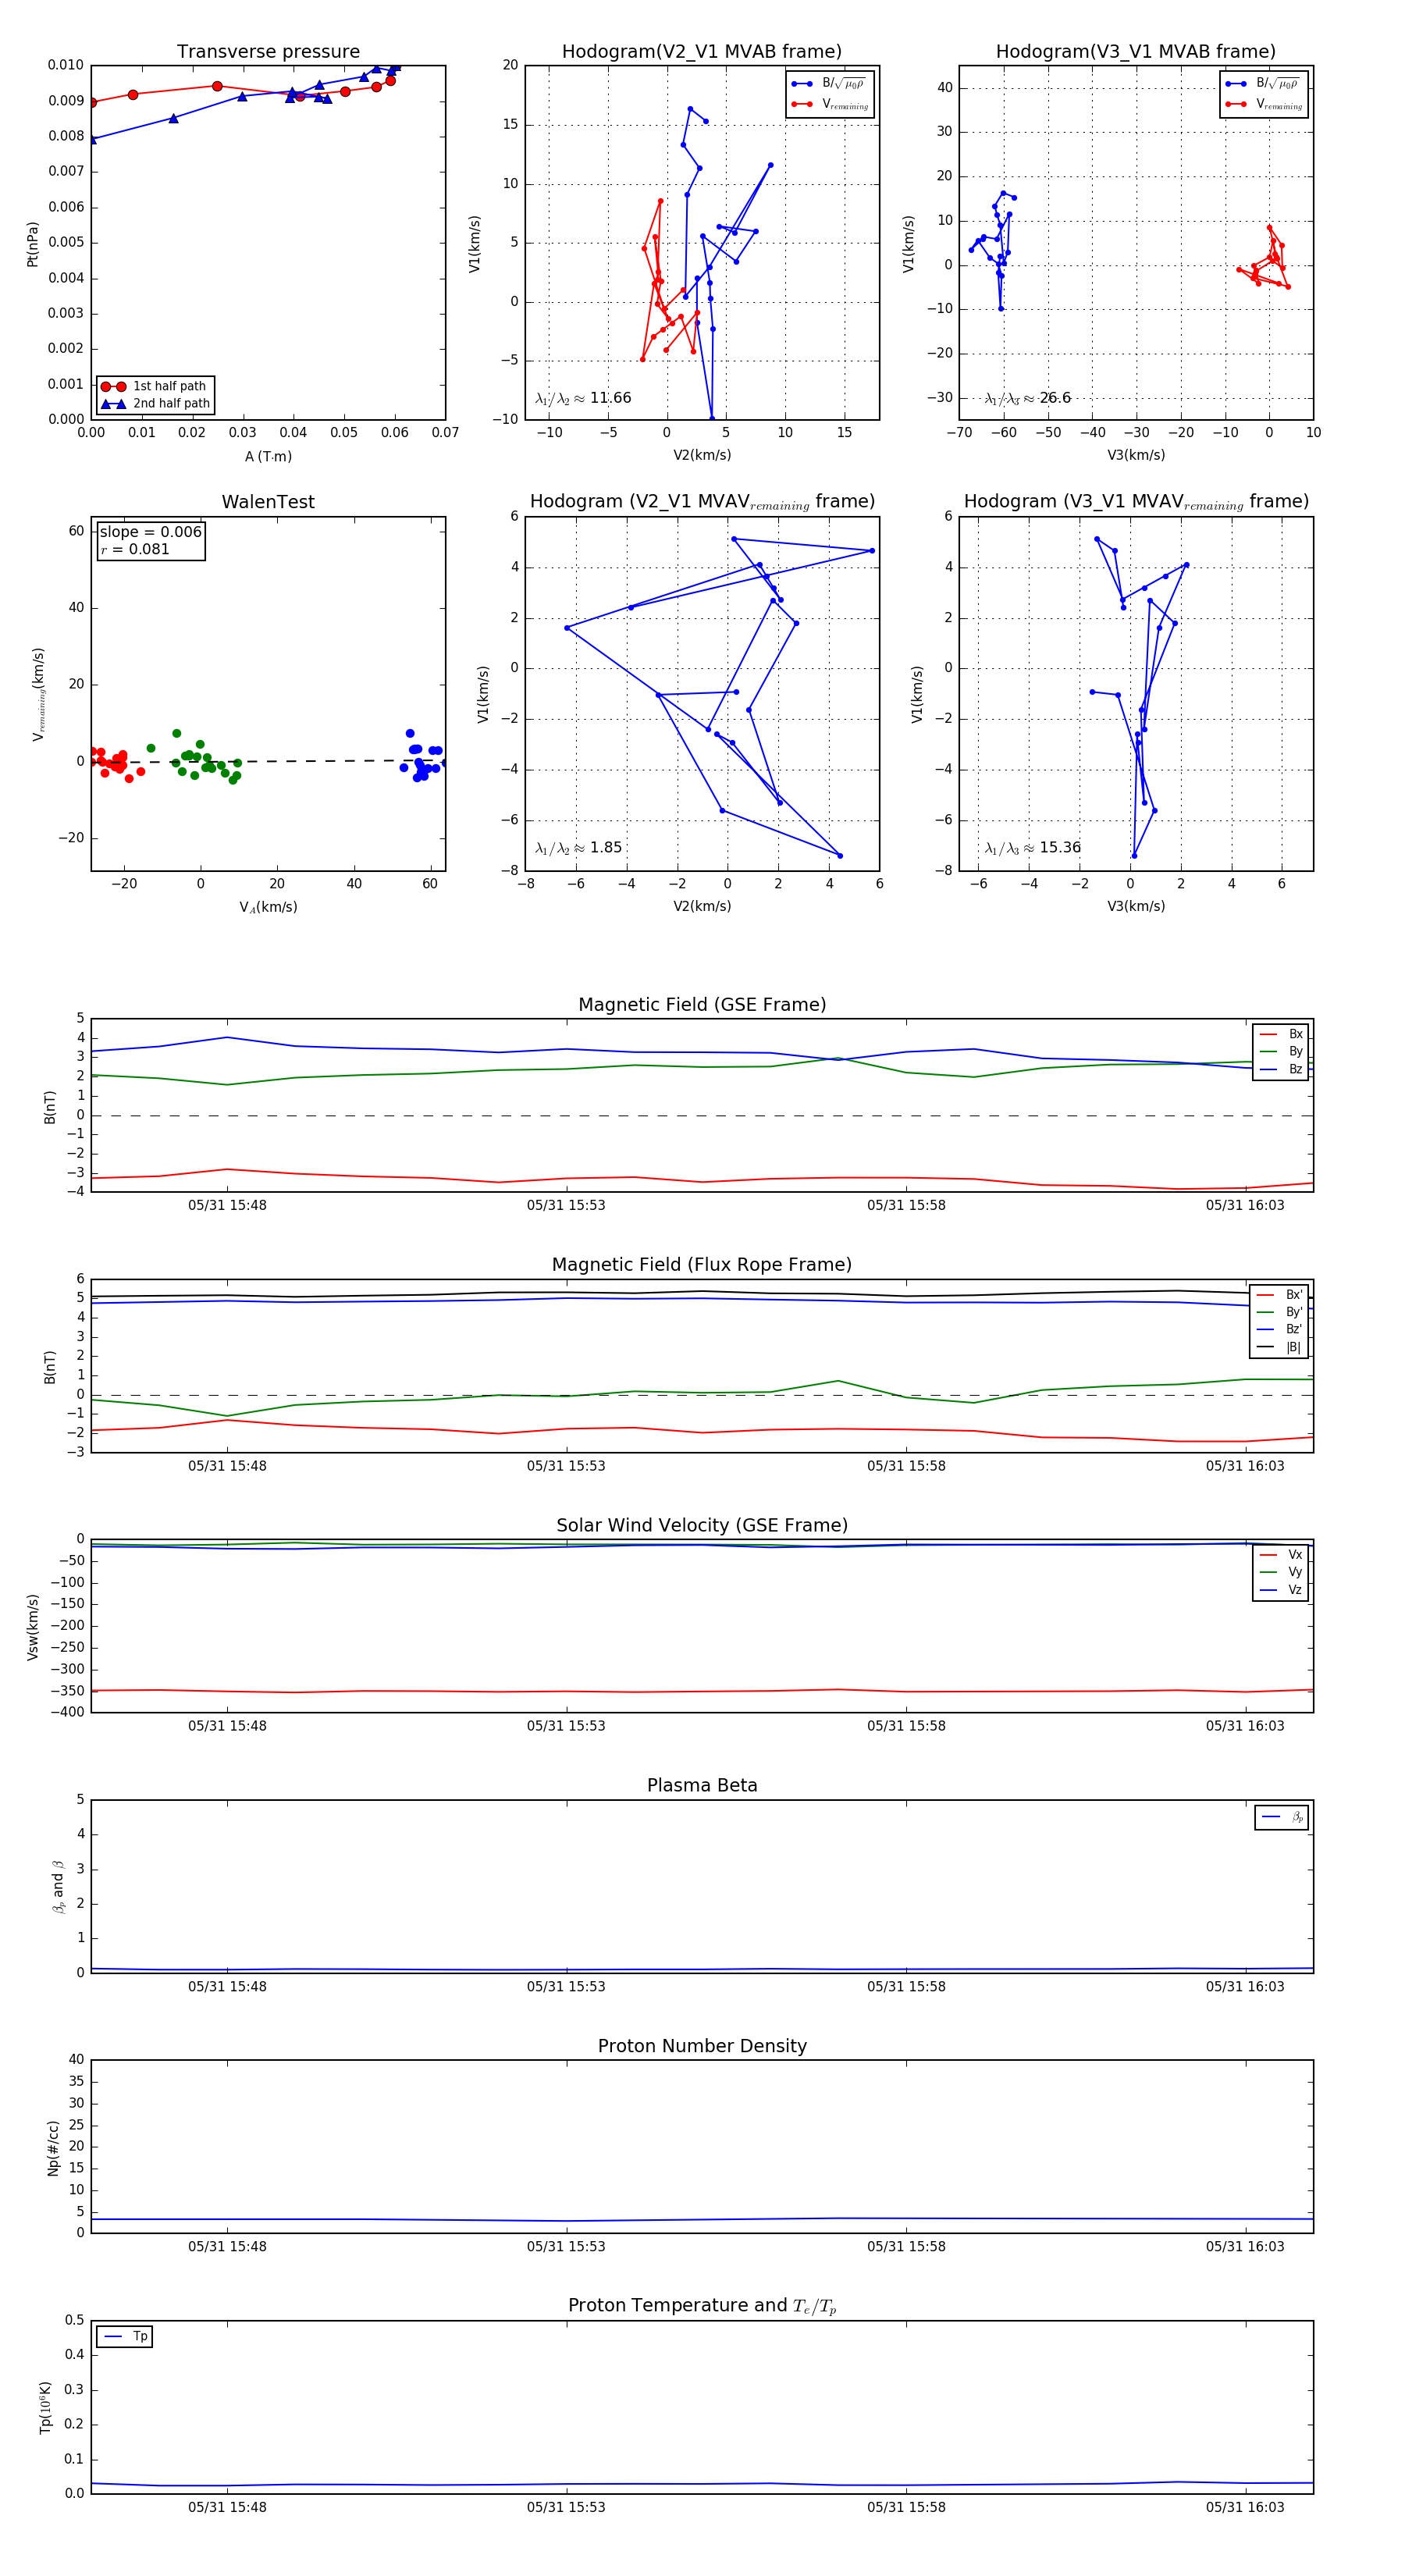1405x2576 pixels.
Task: Click the "Proton Temperature and Te/Tp" title
Action: (702, 2306)
